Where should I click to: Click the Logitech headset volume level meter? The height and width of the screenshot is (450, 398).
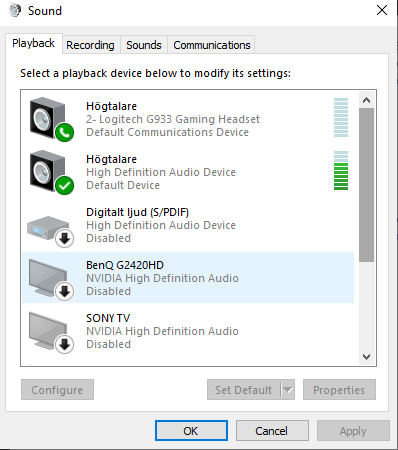point(341,117)
